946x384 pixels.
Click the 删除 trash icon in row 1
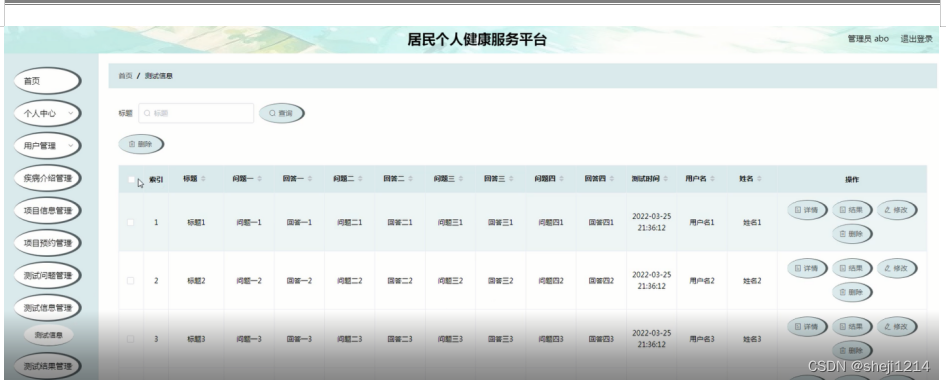pyautogui.click(x=842, y=234)
